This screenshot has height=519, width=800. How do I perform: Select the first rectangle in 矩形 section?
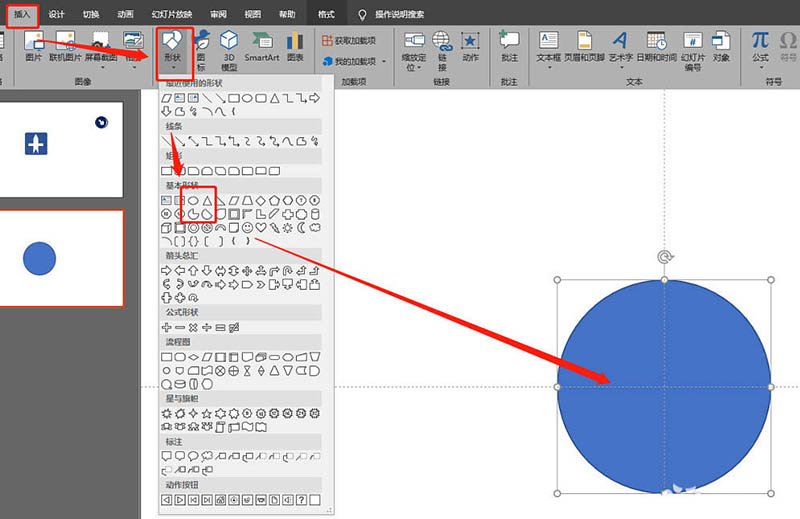pyautogui.click(x=166, y=171)
